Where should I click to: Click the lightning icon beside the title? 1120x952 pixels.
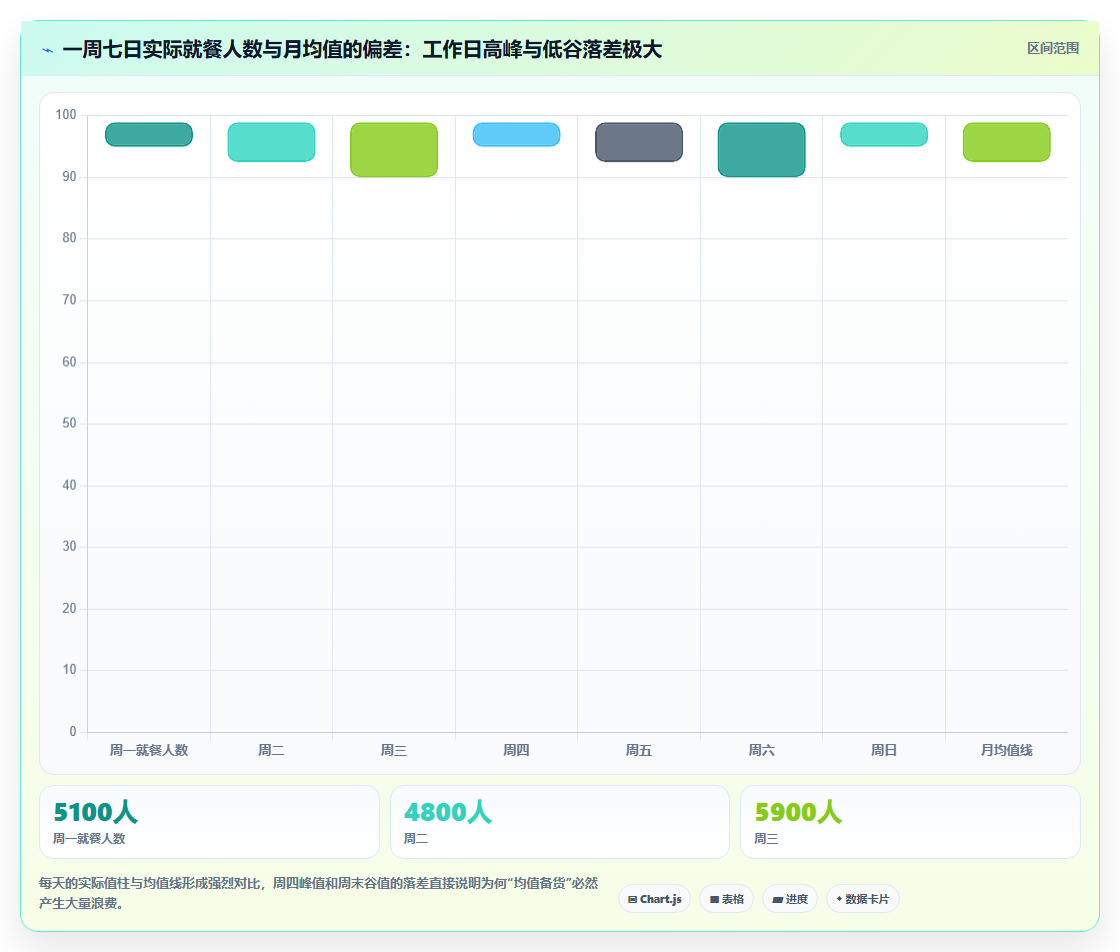point(48,50)
